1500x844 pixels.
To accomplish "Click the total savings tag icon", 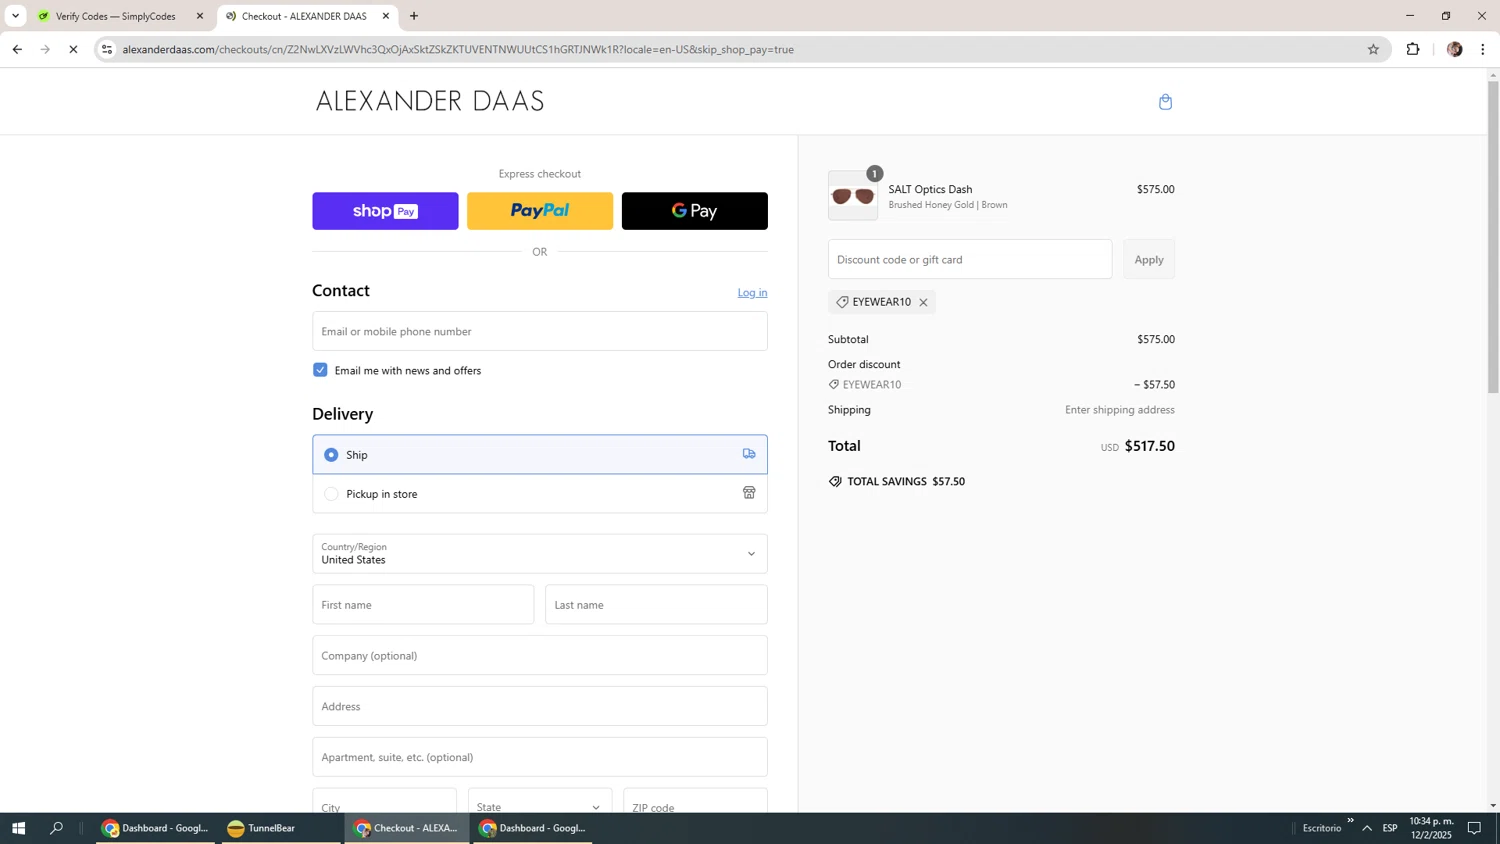I will [x=835, y=482].
